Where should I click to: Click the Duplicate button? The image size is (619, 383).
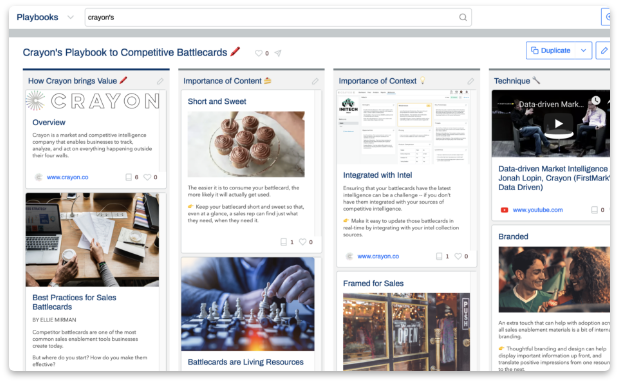[x=551, y=51]
